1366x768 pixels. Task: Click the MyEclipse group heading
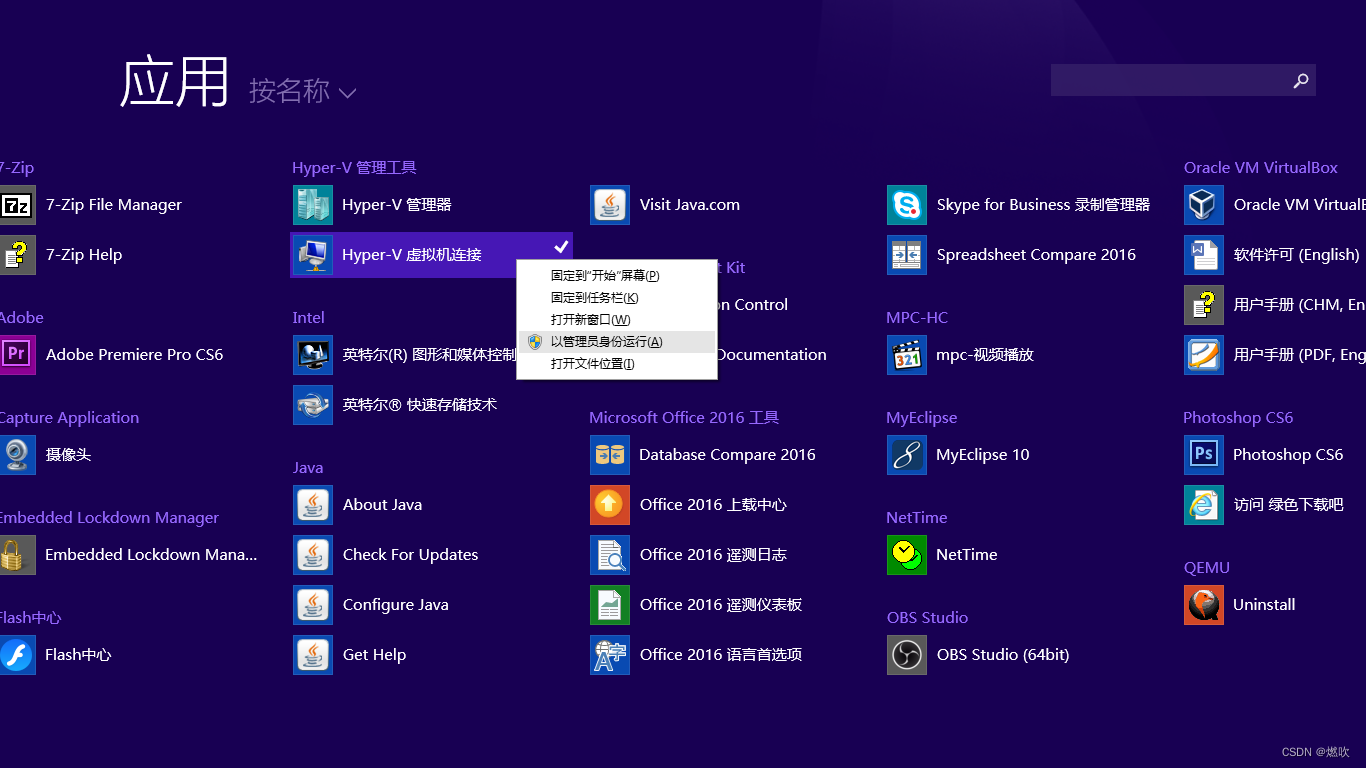(x=922, y=418)
